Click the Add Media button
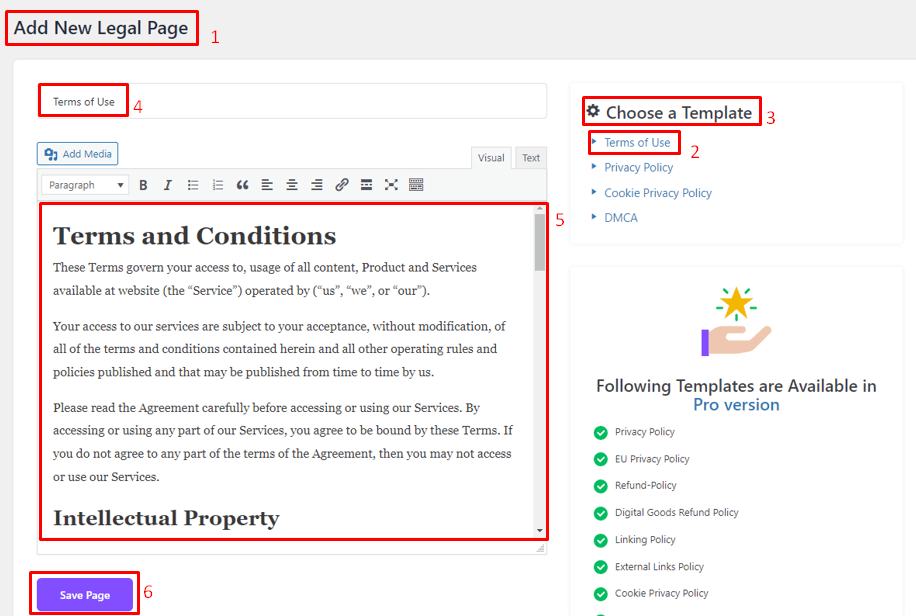The image size is (916, 616). pyautogui.click(x=78, y=154)
